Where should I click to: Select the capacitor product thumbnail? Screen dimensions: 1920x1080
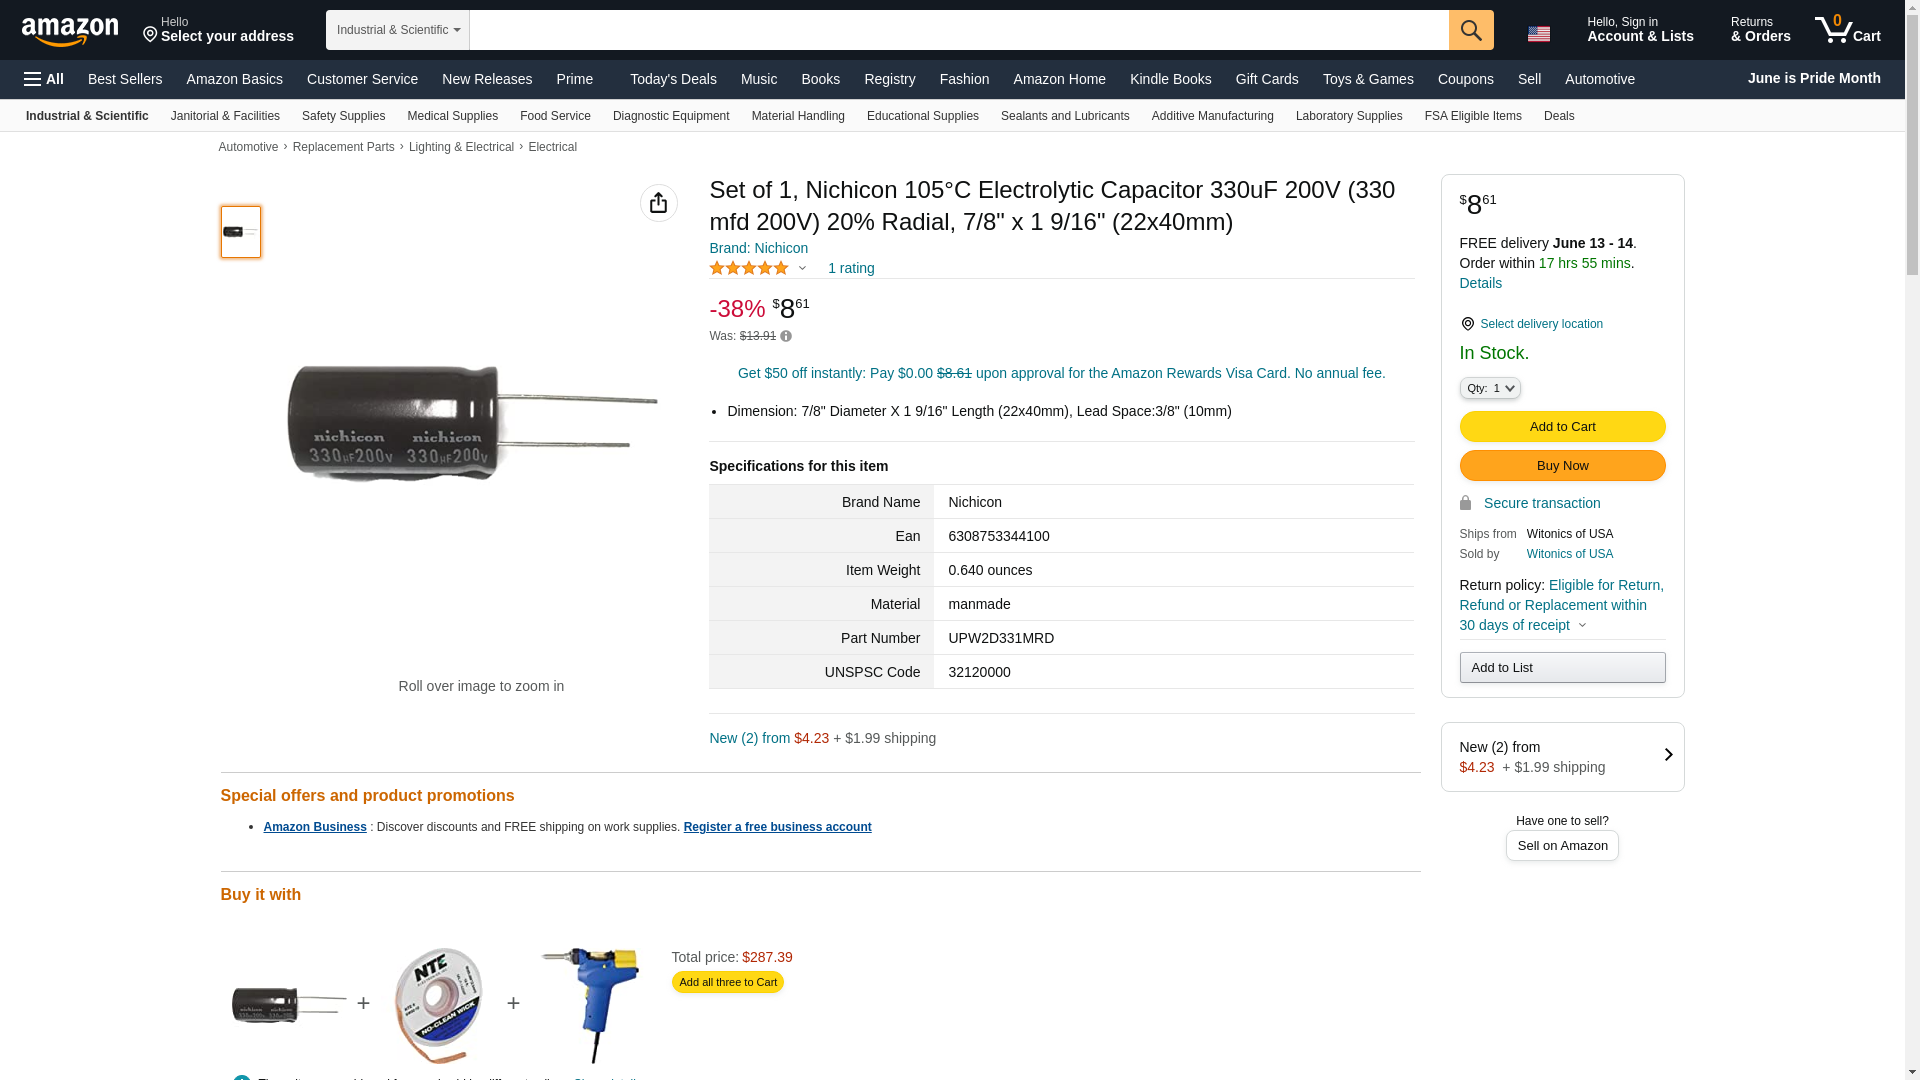241,232
